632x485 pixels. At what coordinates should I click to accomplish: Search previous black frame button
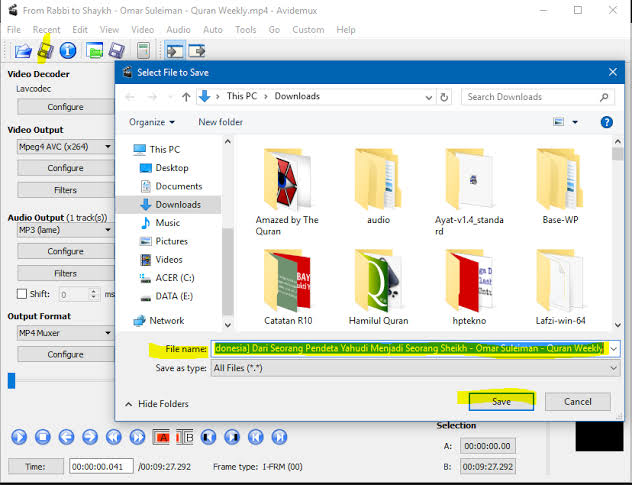point(208,437)
